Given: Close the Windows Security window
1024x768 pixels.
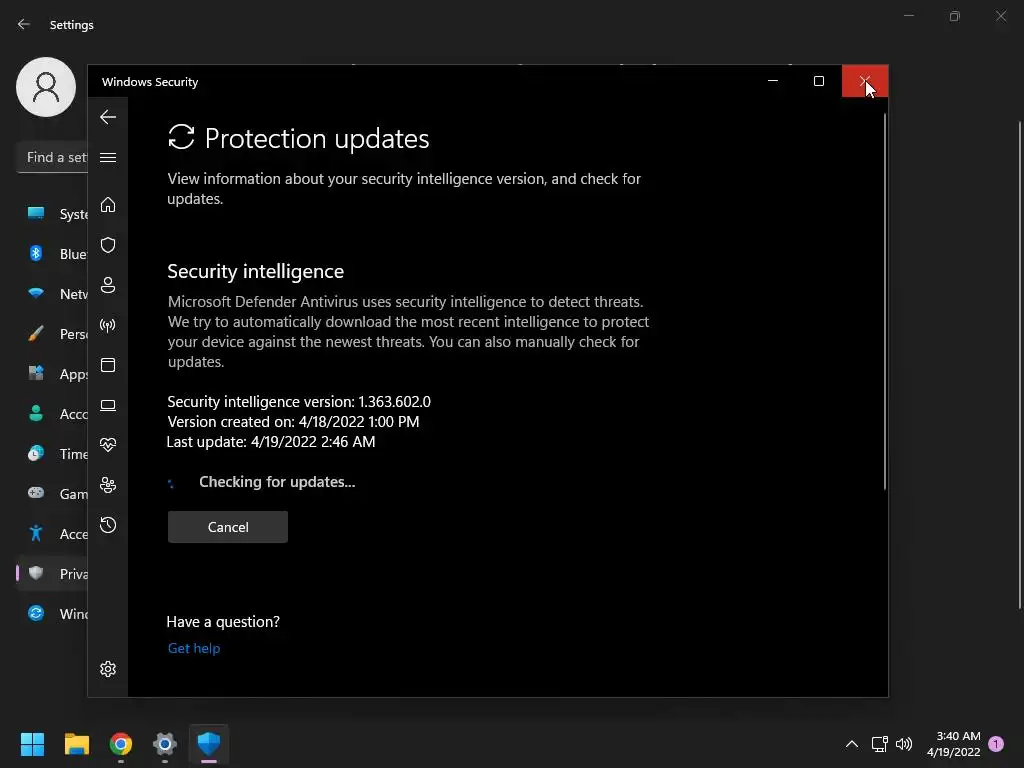Looking at the screenshot, I should pyautogui.click(x=865, y=81).
